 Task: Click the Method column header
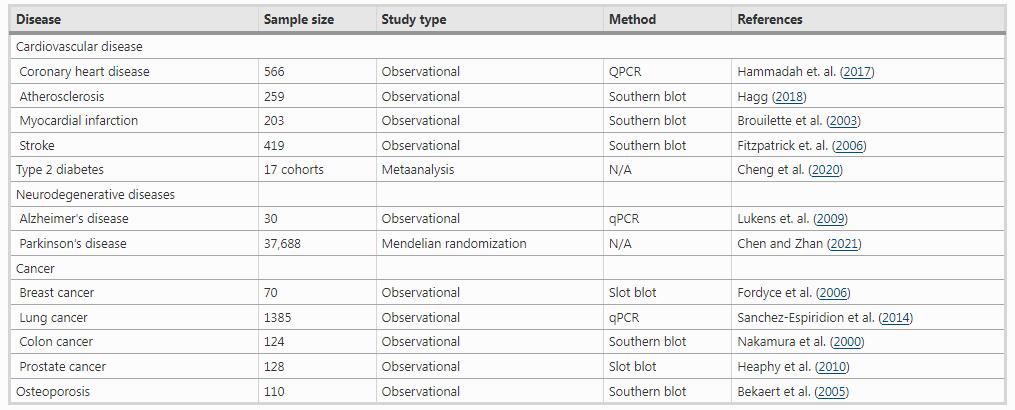(x=632, y=19)
